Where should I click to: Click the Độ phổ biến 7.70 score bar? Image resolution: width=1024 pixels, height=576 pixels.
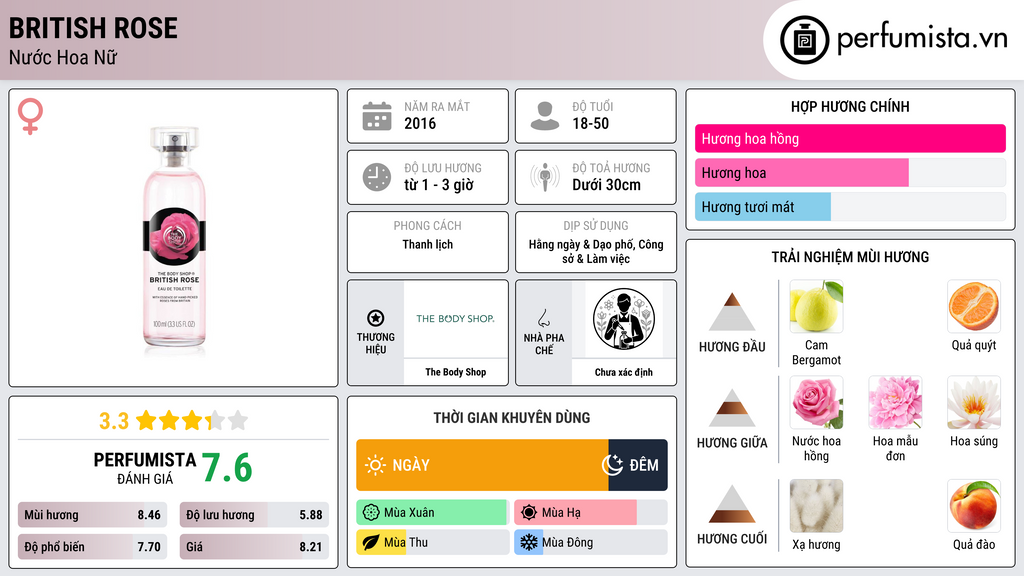(x=92, y=547)
